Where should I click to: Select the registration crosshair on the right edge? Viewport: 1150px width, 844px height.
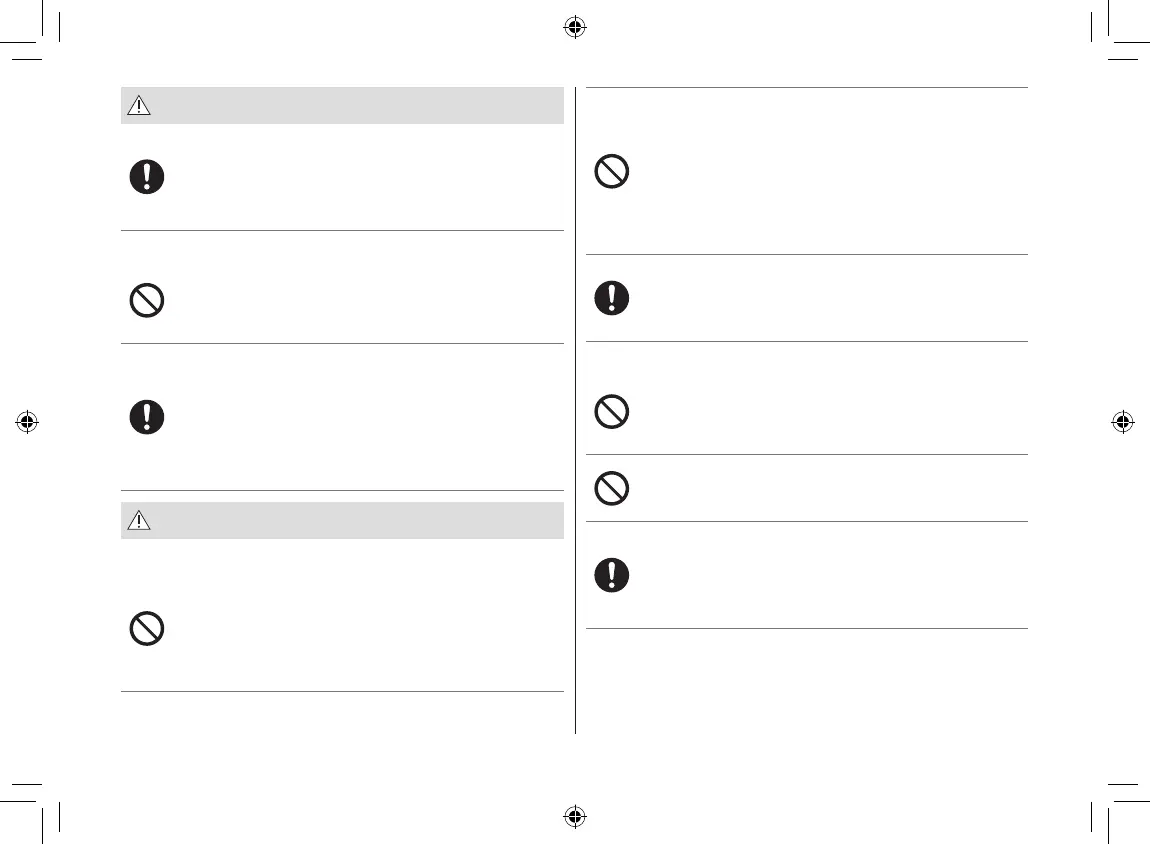1122,422
